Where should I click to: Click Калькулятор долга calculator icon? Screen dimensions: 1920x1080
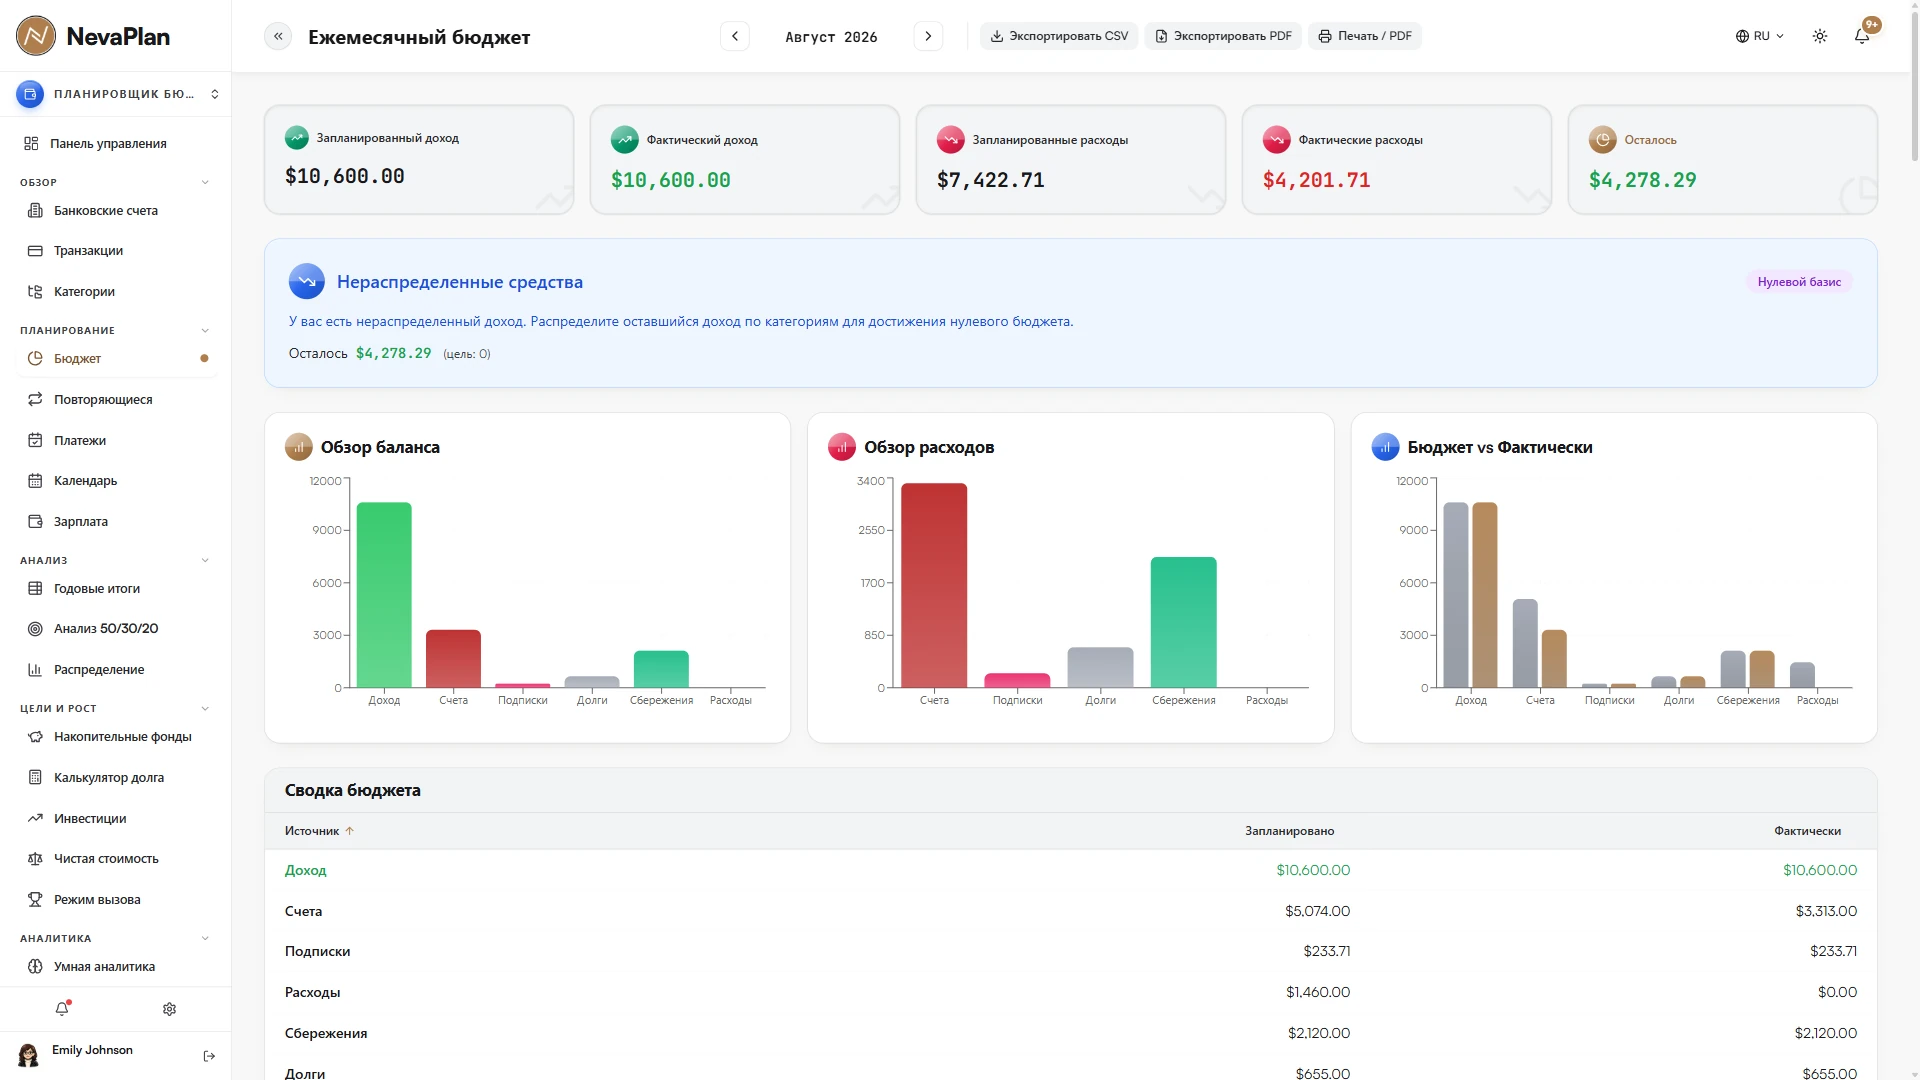pos(35,777)
